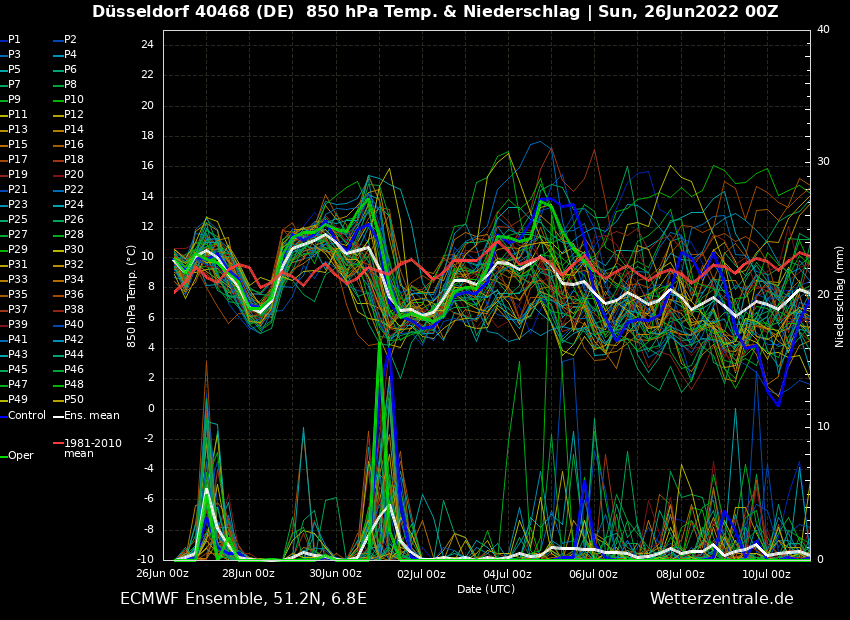
Task: Click the 04Jul 00z date label
Action: [x=507, y=574]
